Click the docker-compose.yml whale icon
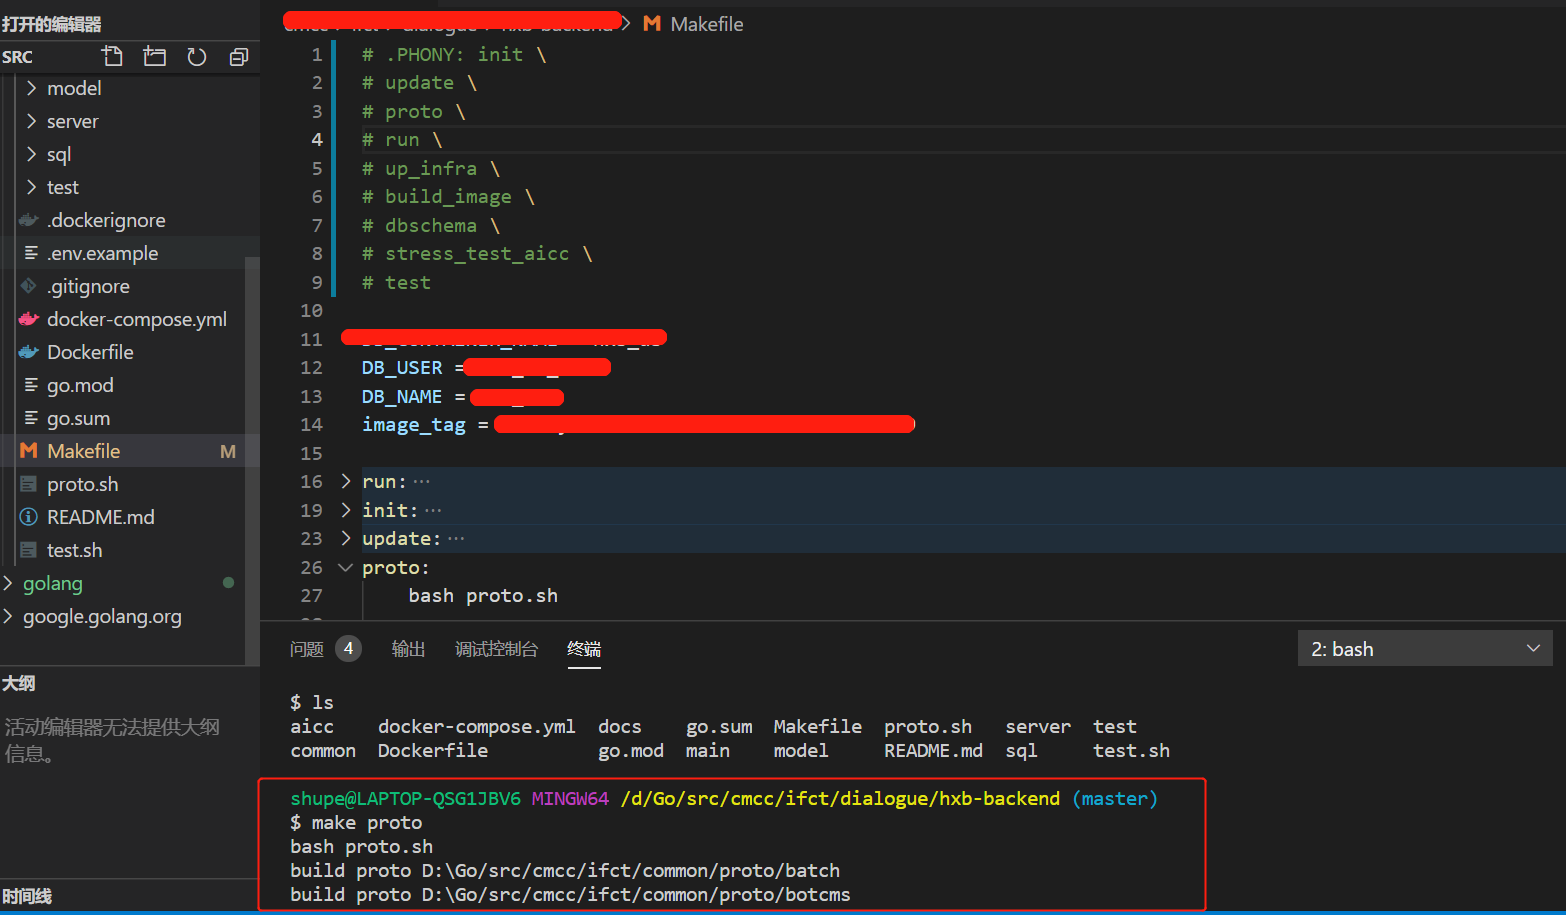The image size is (1566, 915). coord(29,319)
